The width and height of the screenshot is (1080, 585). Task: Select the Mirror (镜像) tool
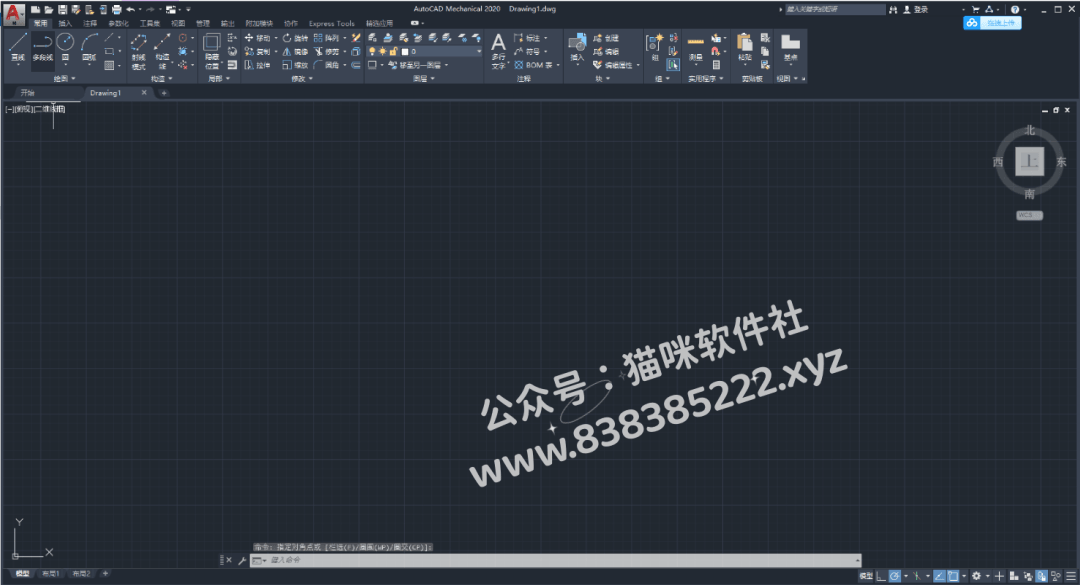[295, 52]
